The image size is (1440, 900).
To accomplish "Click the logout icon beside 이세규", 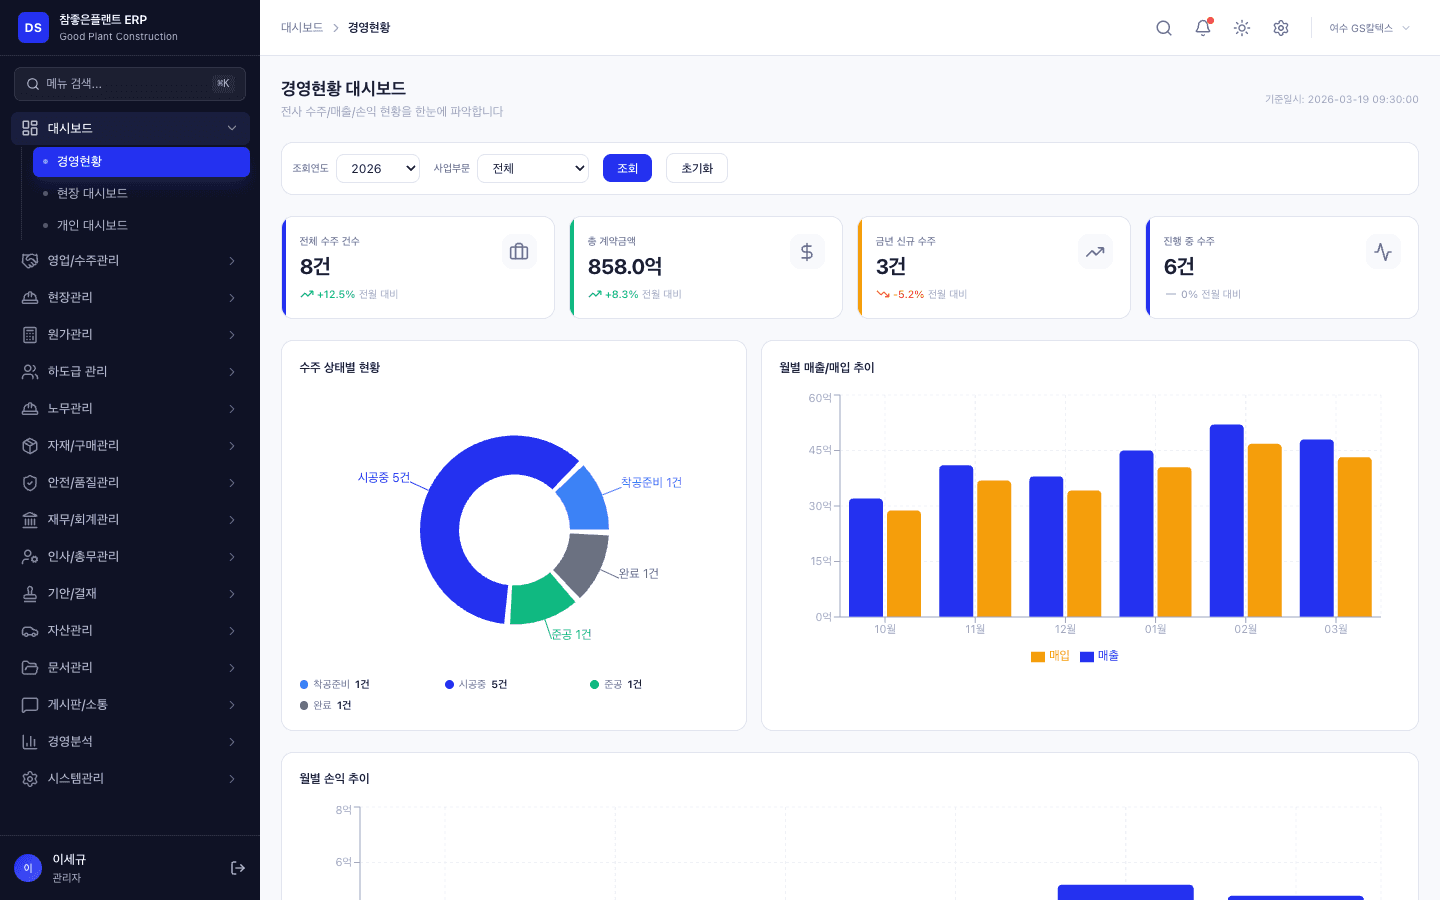I will tap(238, 868).
